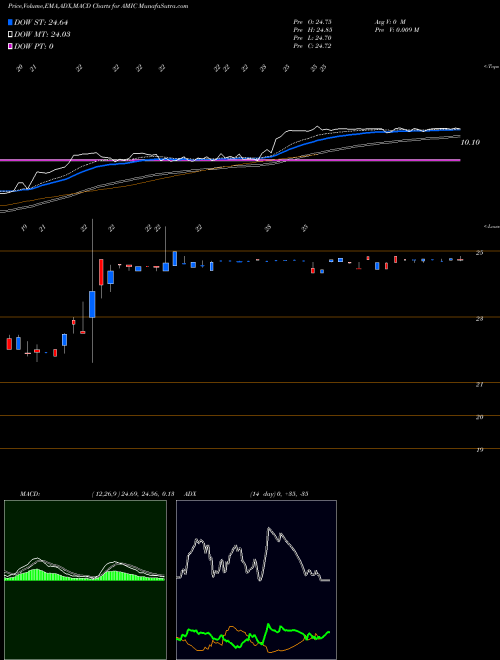Viewport: 500px width, 660px height.
Task: Click the 'Pre C: 24.72' close value
Action: coord(312,46)
